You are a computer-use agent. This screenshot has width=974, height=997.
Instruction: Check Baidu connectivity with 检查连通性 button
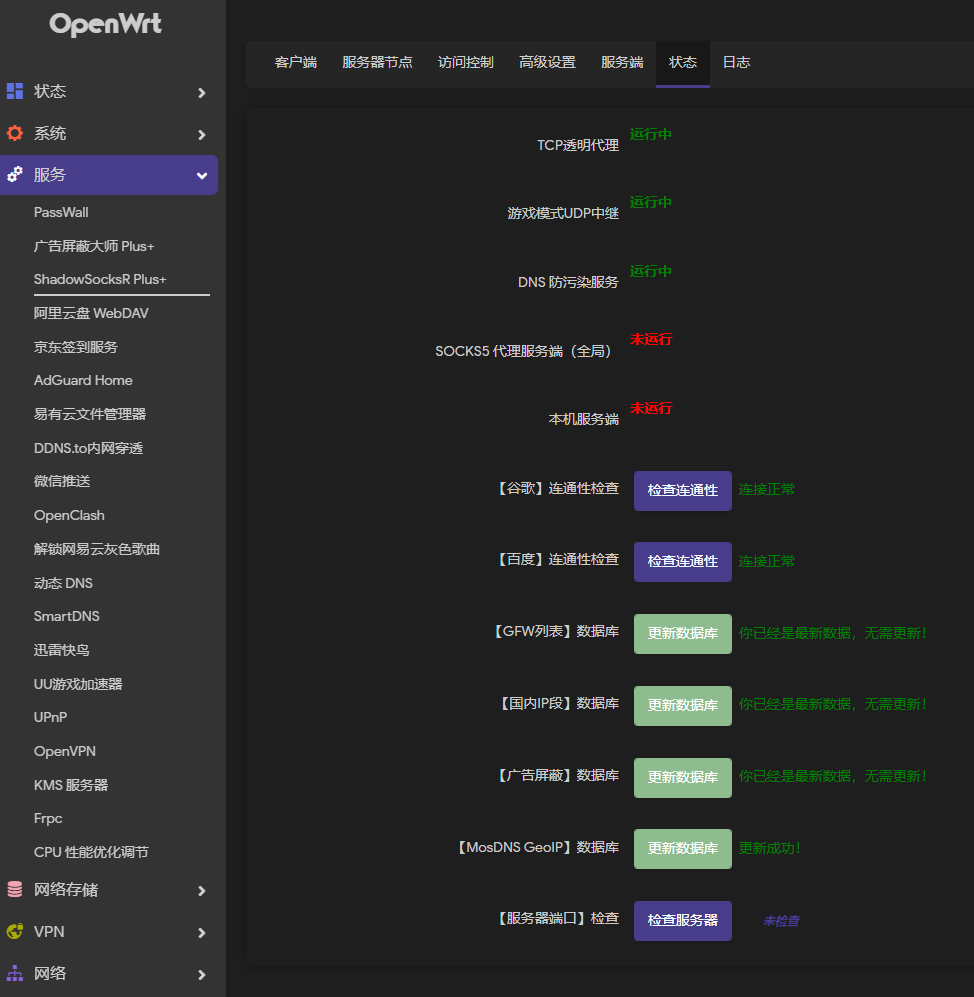coord(683,561)
